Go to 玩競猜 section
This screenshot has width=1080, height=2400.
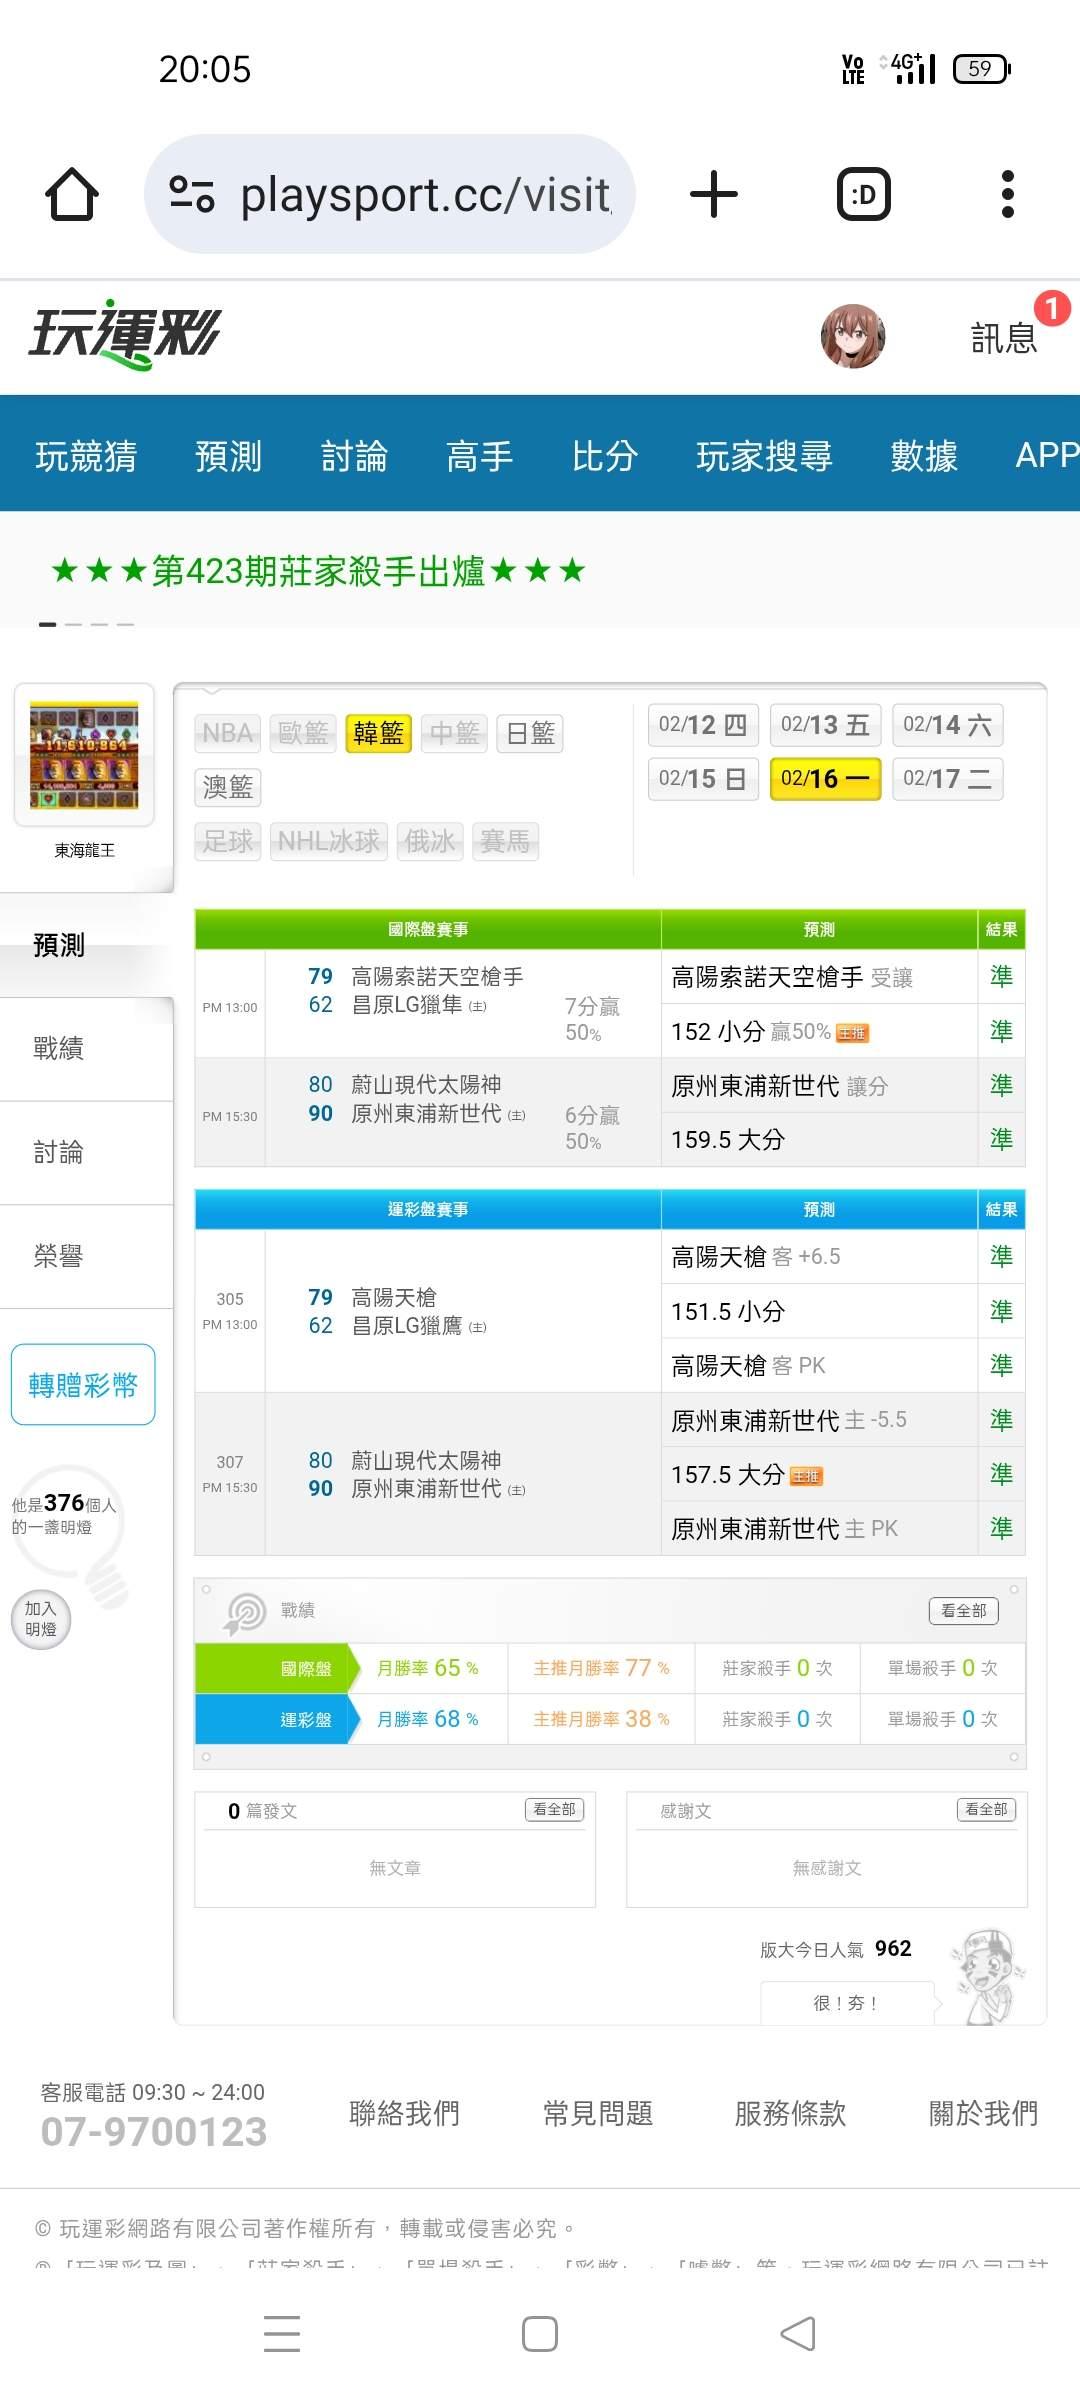86,455
